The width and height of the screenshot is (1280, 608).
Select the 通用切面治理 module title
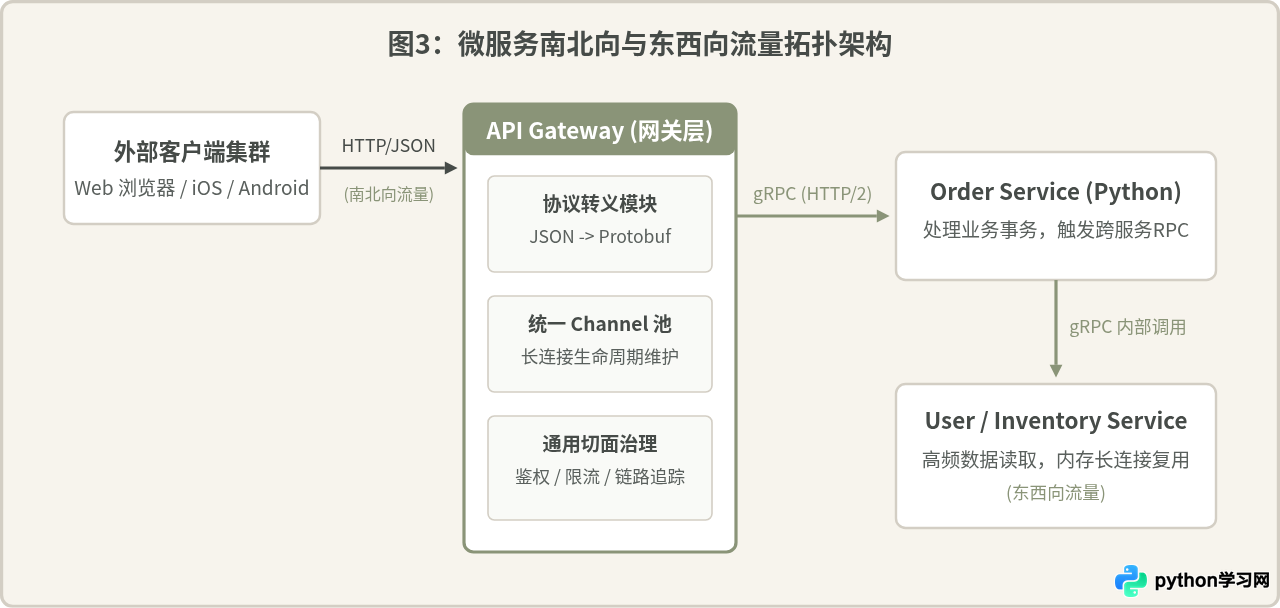pos(600,444)
